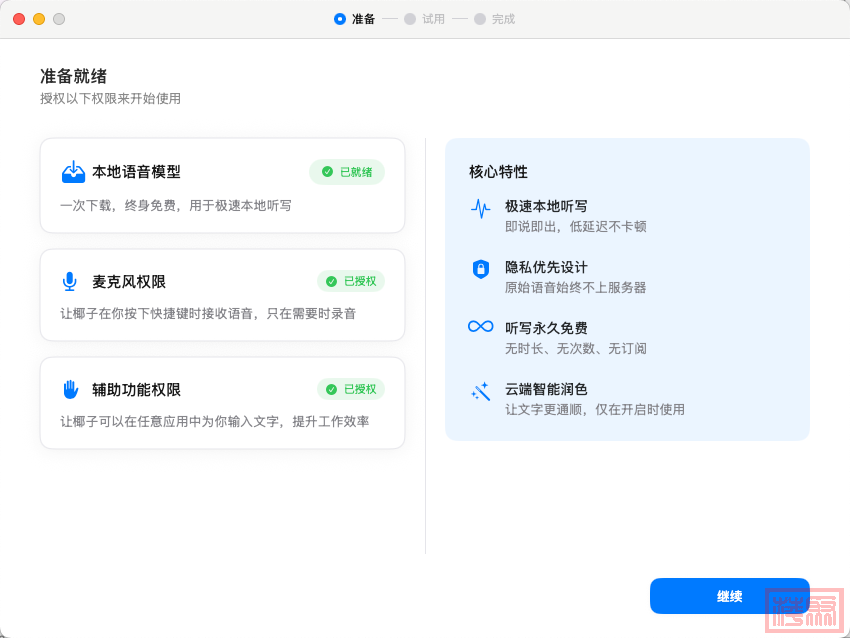Click the accessibility hand icon
850x638 pixels.
pyautogui.click(x=70, y=389)
